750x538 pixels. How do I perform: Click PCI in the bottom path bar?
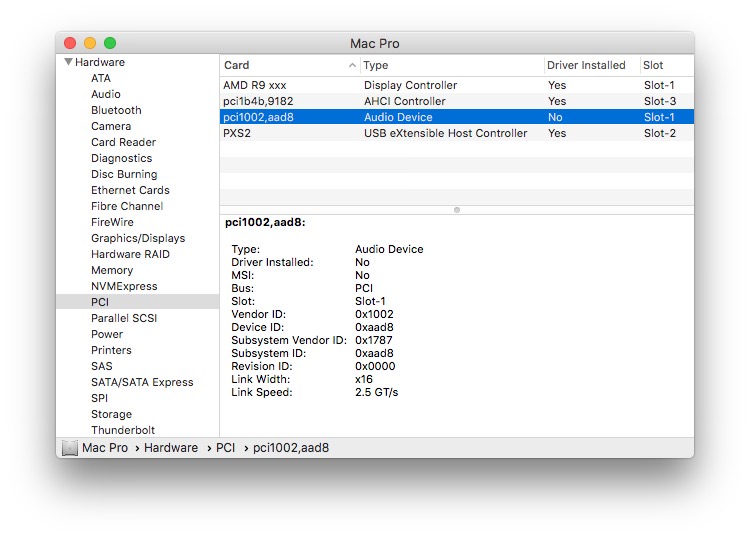(x=225, y=448)
